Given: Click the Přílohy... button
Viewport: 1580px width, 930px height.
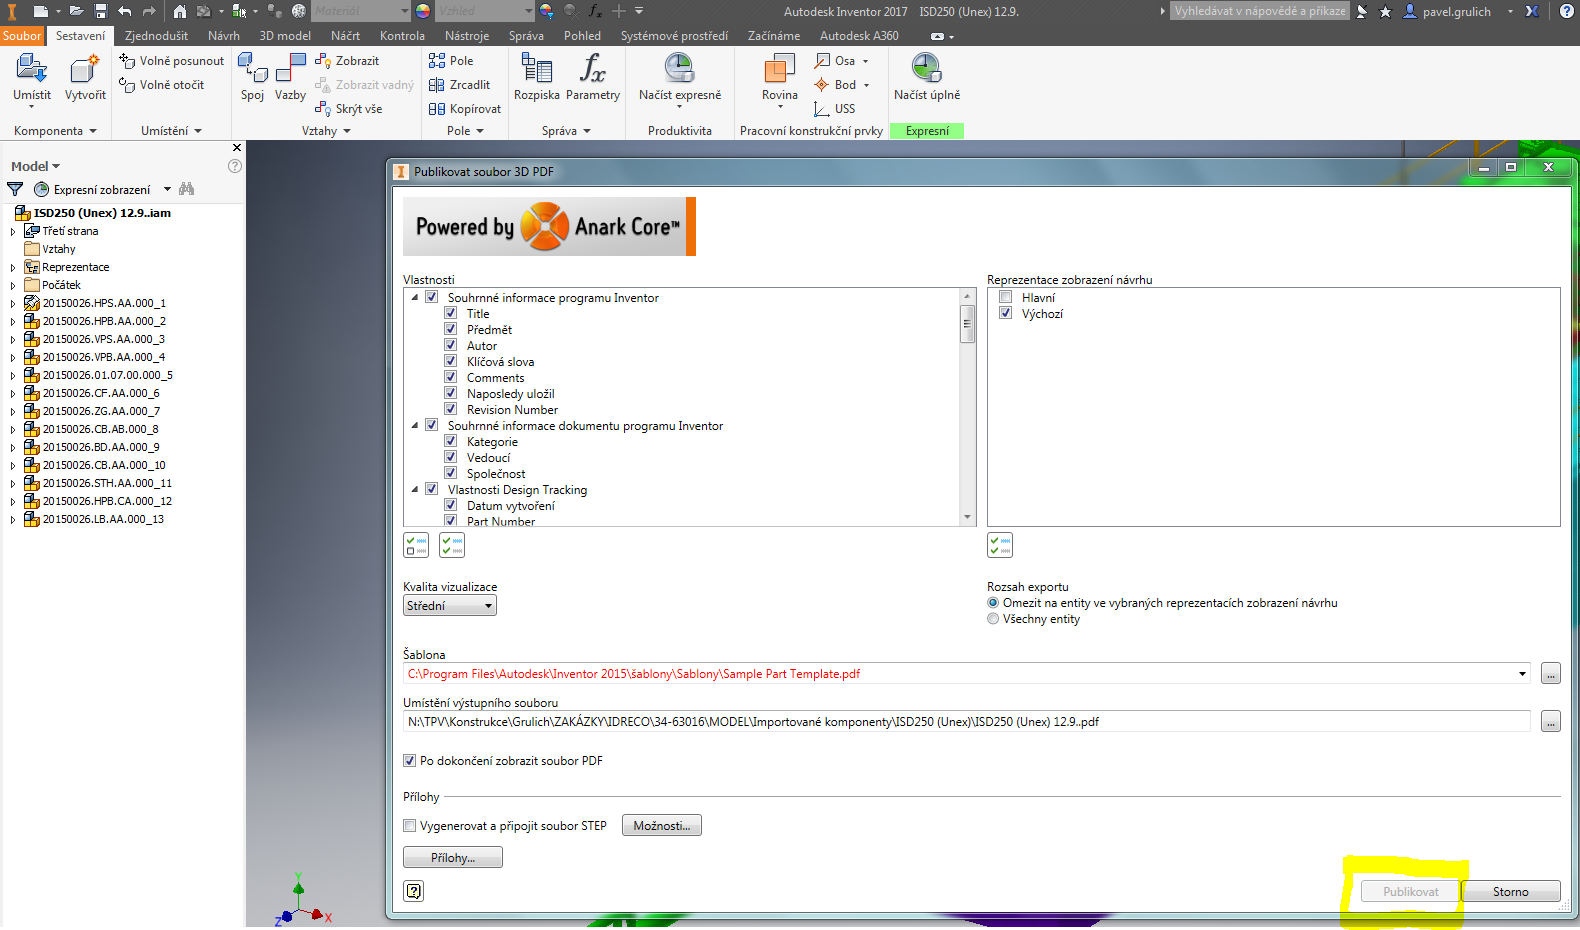Looking at the screenshot, I should click(453, 858).
